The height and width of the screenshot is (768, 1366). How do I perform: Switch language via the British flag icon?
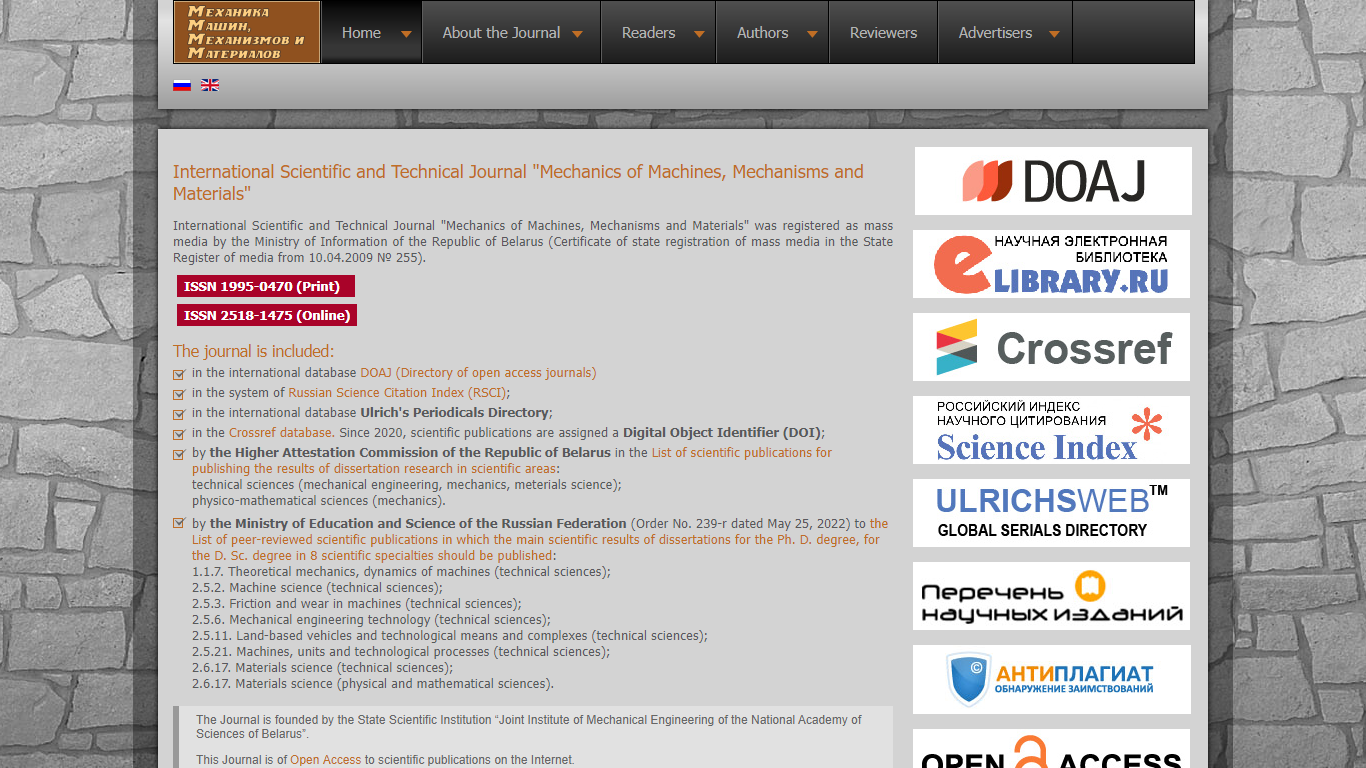point(210,85)
